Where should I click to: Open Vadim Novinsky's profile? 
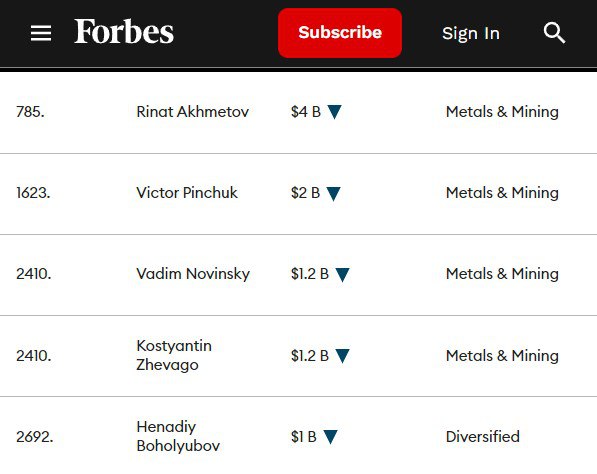tap(193, 274)
